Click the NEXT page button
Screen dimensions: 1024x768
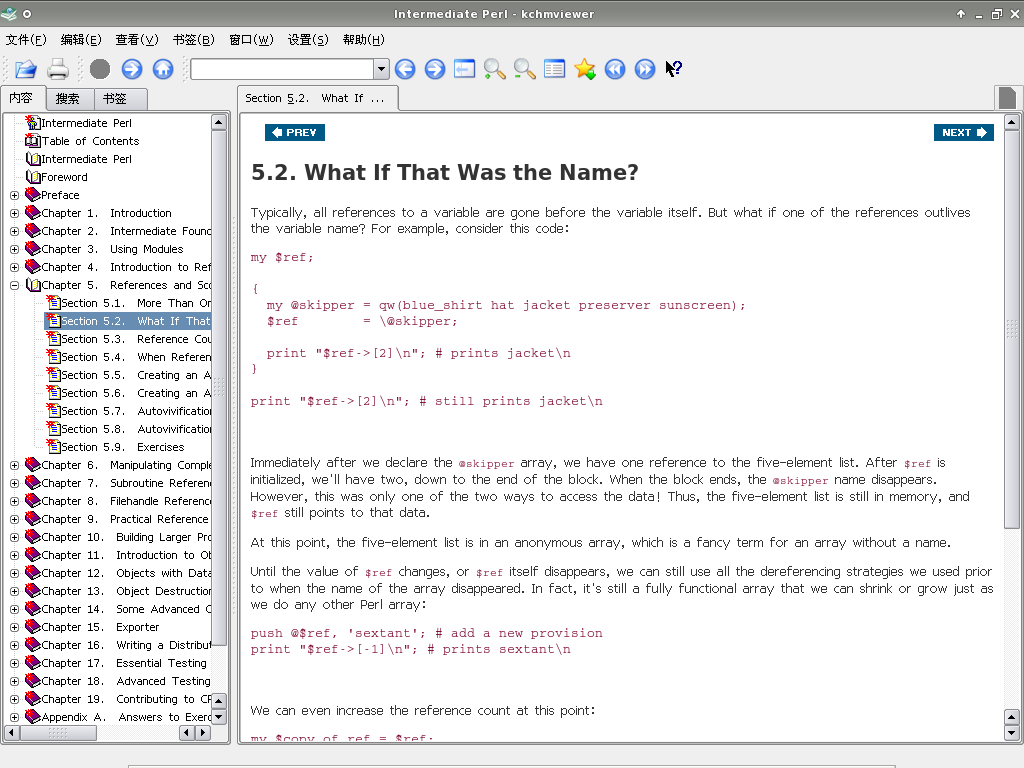964,133
